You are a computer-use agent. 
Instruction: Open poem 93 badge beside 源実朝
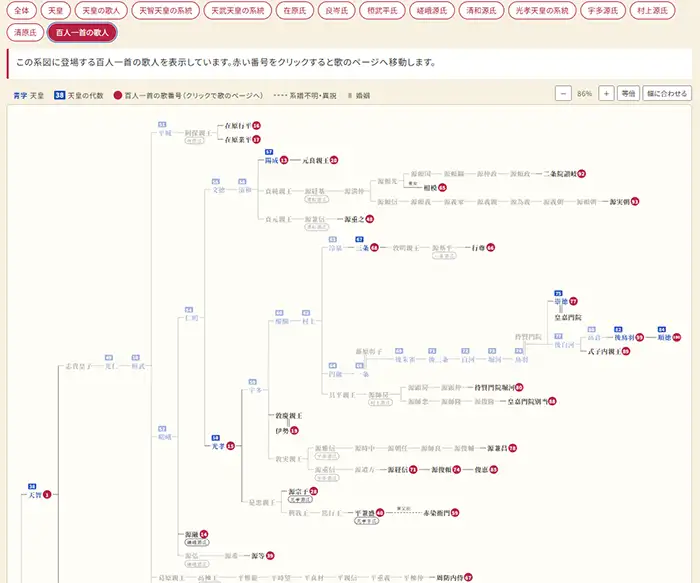[635, 202]
